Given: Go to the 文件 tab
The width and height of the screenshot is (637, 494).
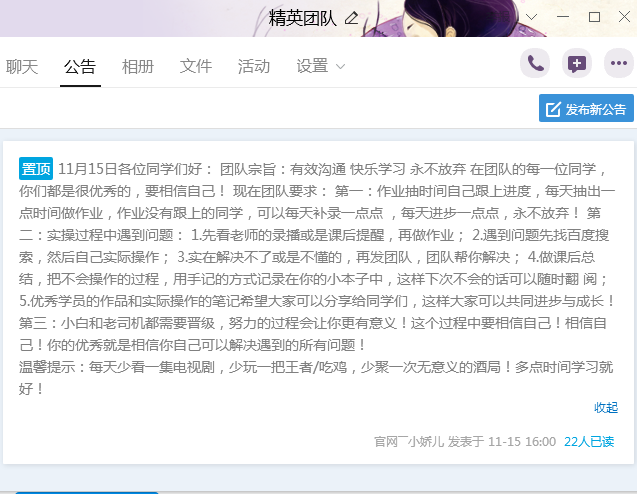Looking at the screenshot, I should (x=196, y=66).
